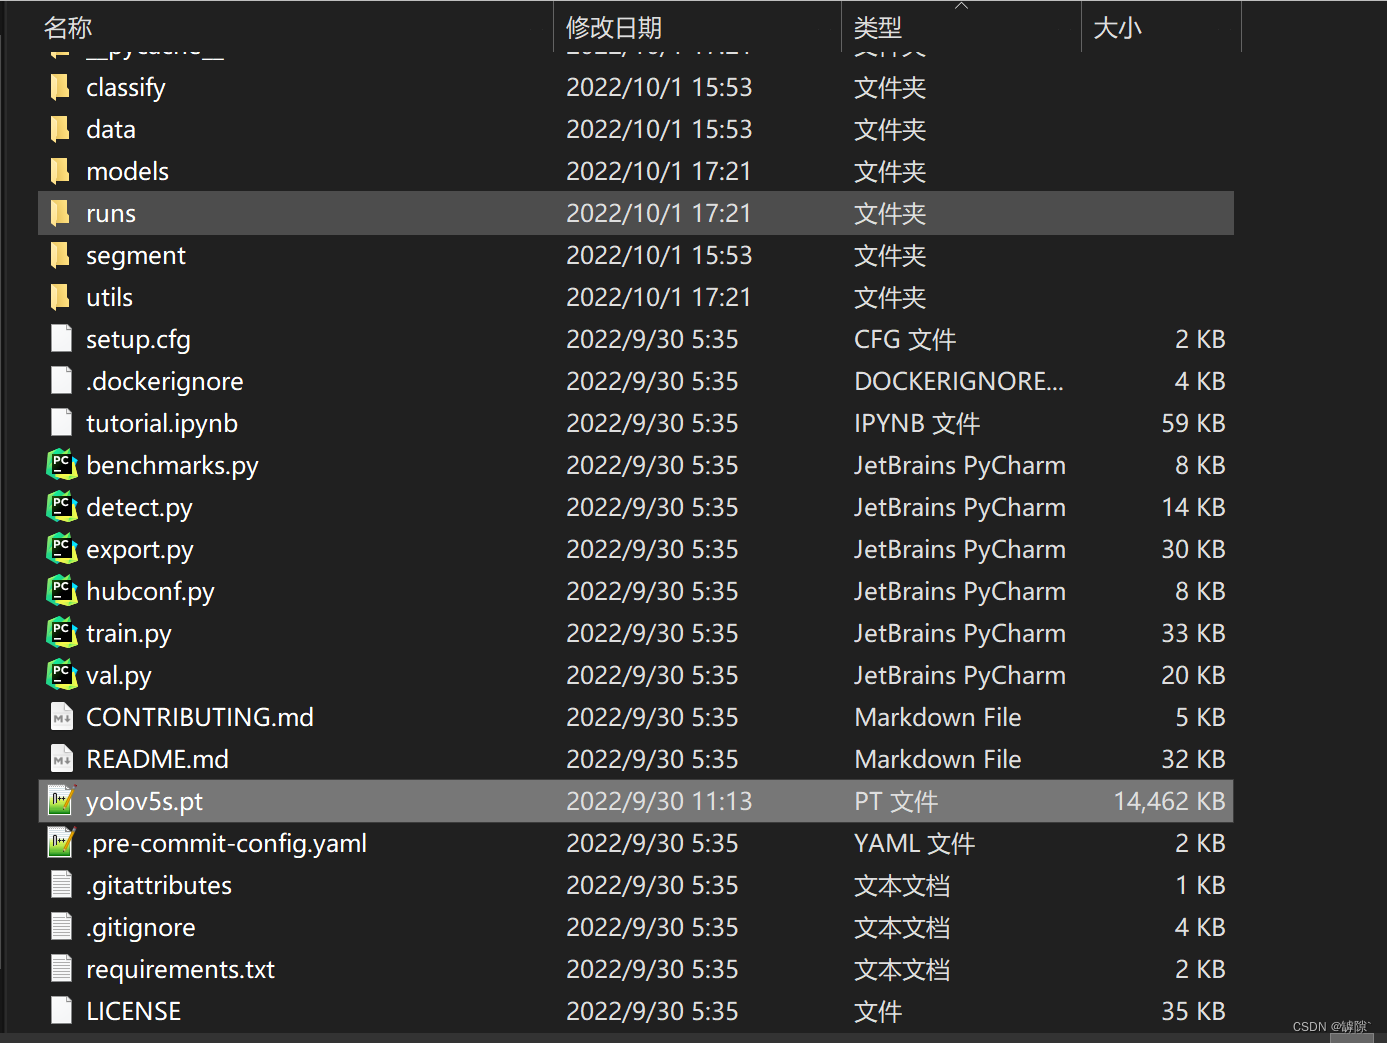
Task: Sort by the 修改日期 column header
Action: point(614,28)
